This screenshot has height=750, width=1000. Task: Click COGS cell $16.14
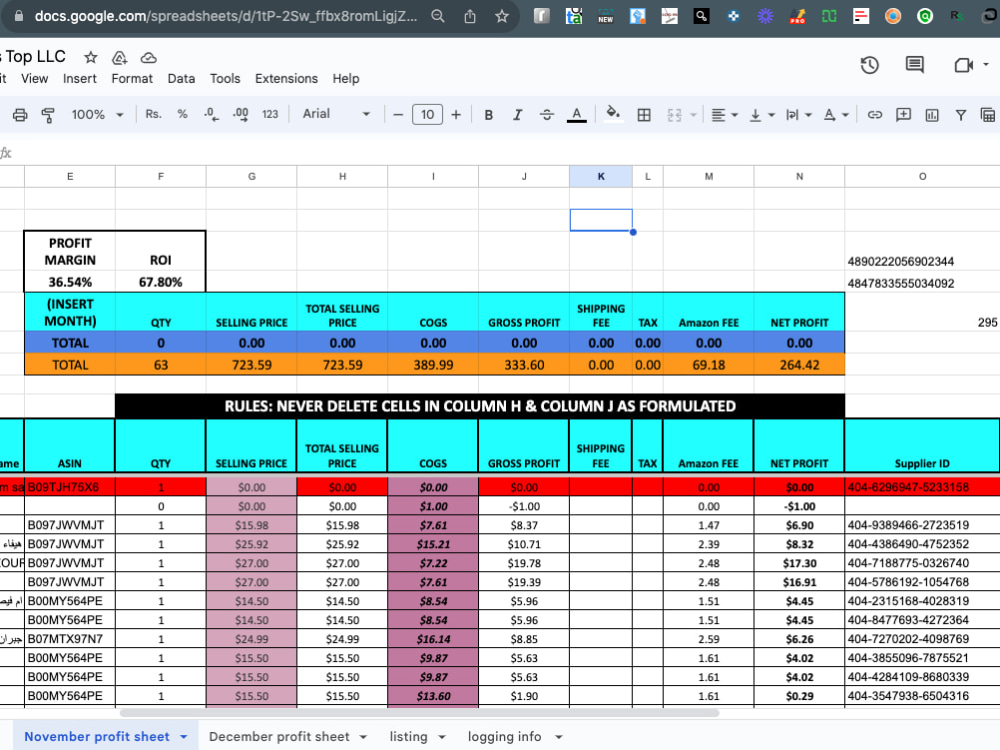pos(433,638)
